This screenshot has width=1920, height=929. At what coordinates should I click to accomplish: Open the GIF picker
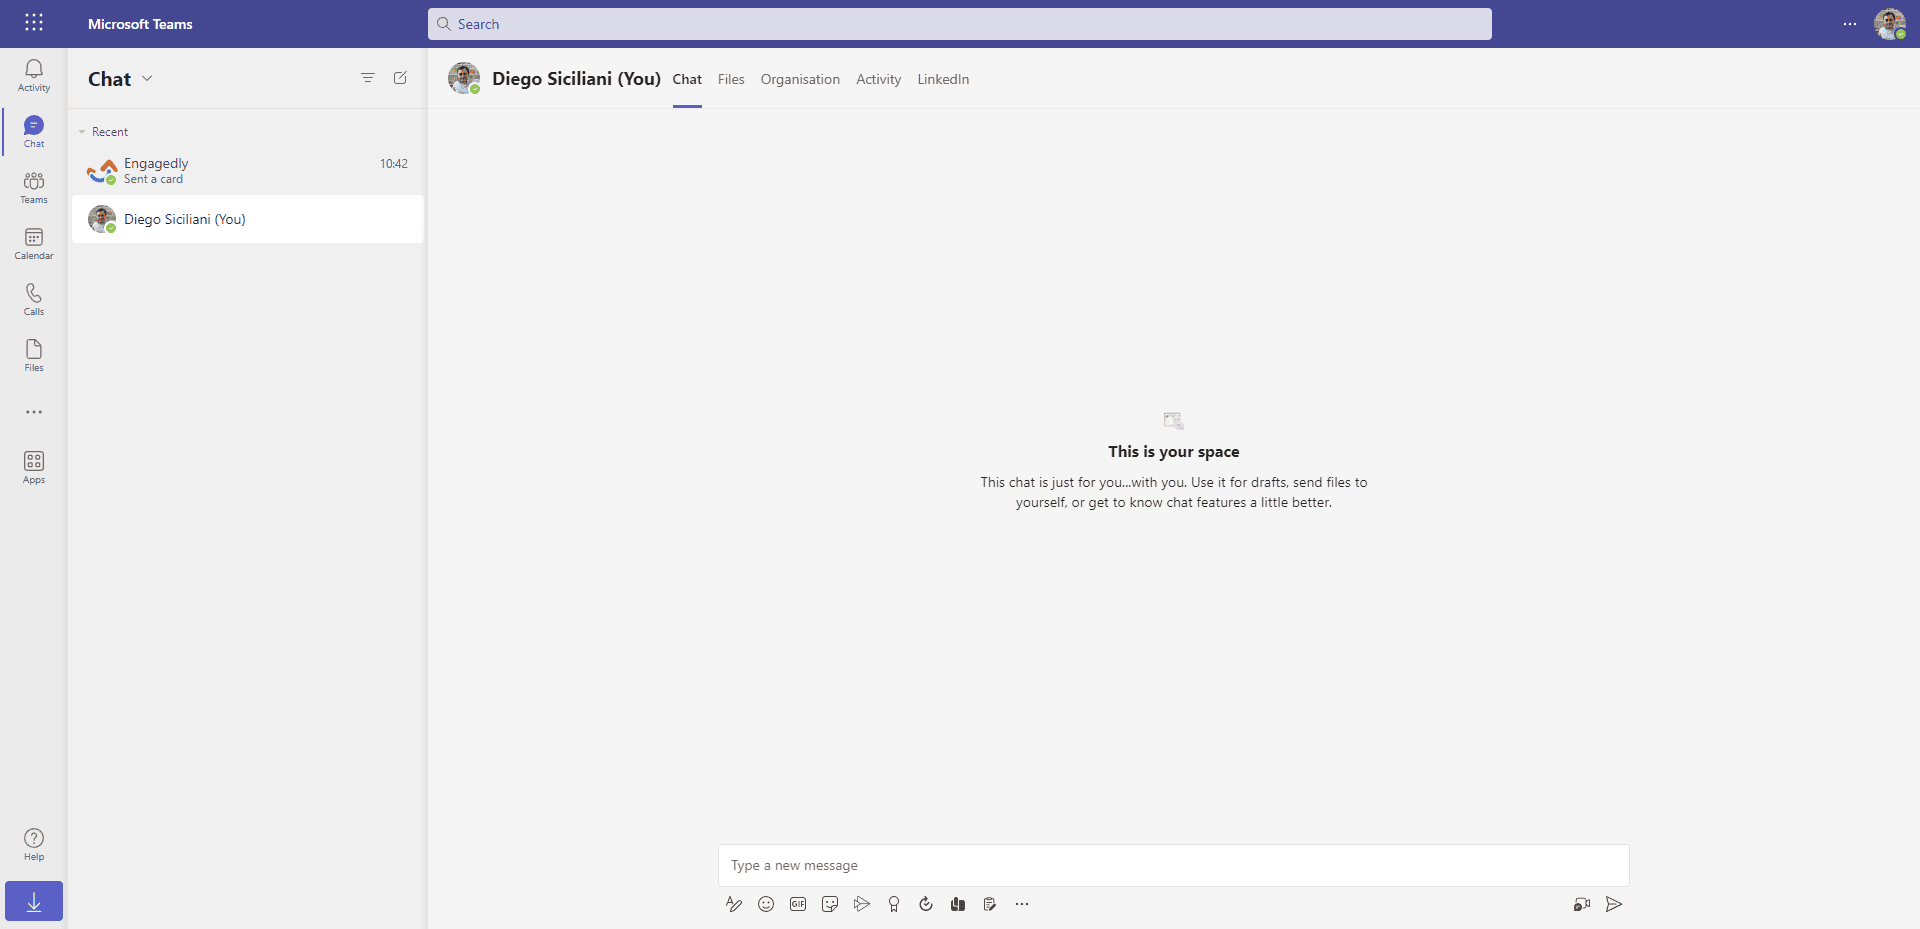pos(798,904)
